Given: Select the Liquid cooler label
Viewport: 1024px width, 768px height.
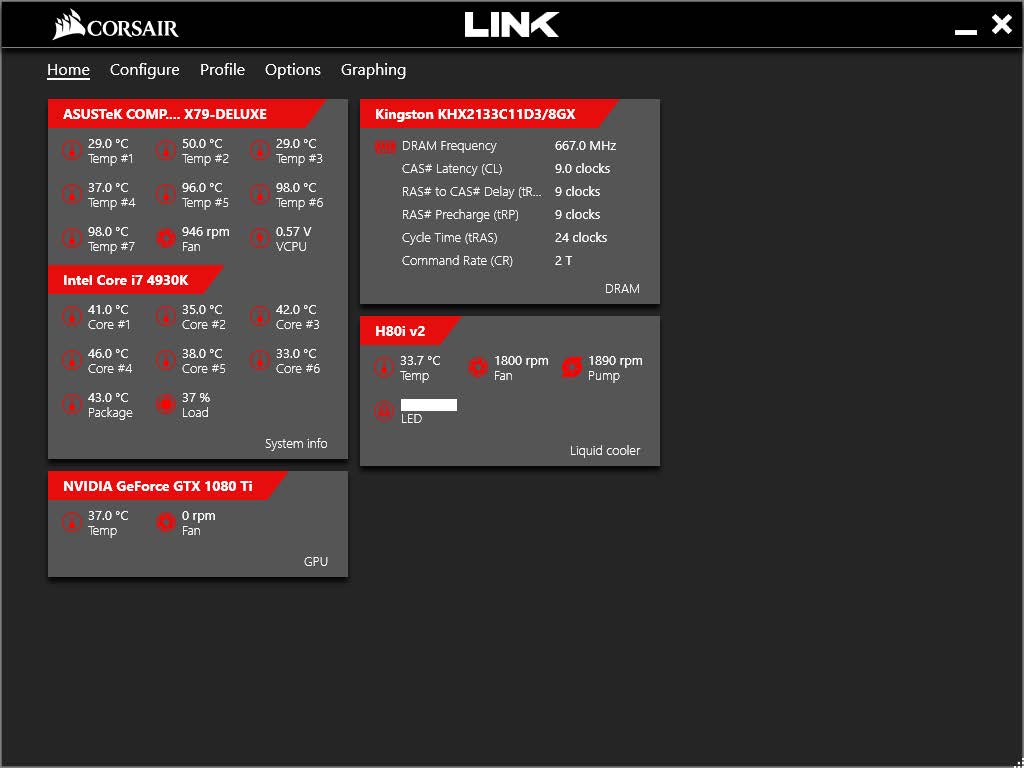Looking at the screenshot, I should 605,451.
